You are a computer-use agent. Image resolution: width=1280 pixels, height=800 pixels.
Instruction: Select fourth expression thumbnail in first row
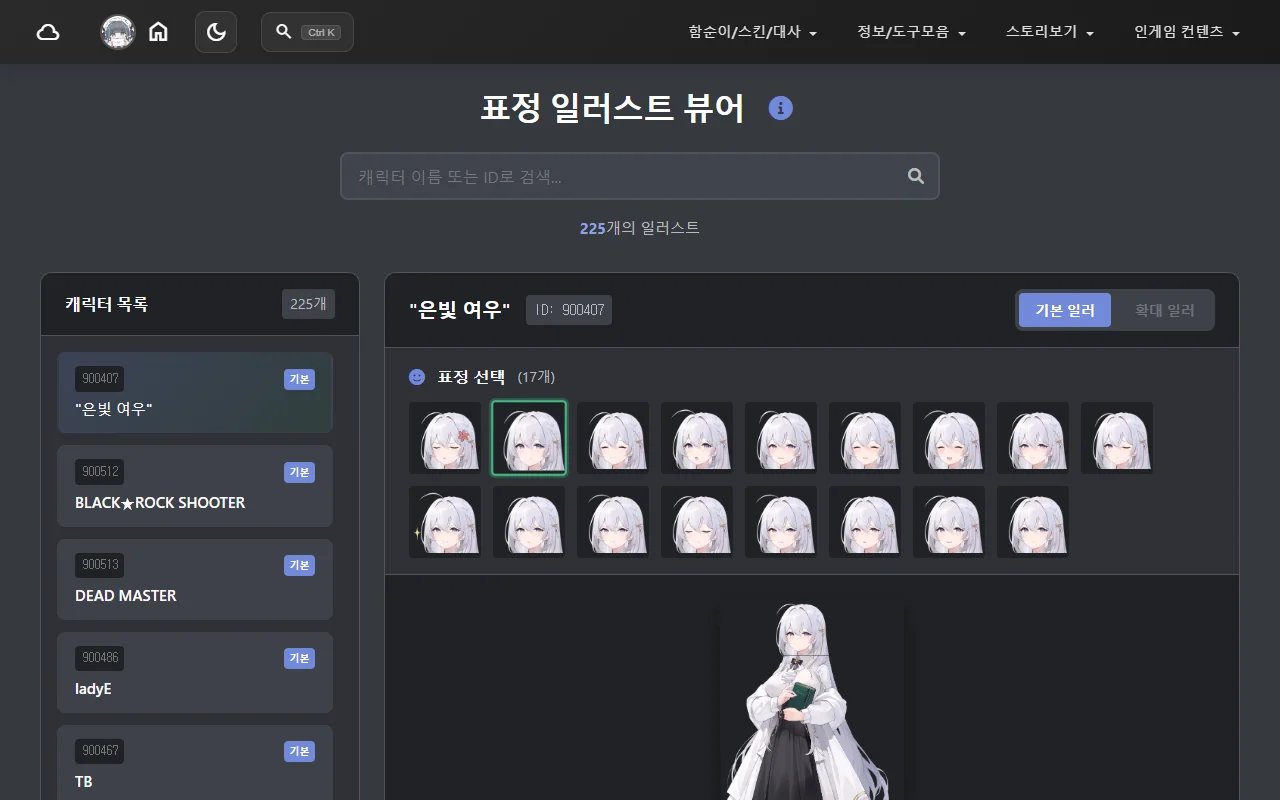697,438
